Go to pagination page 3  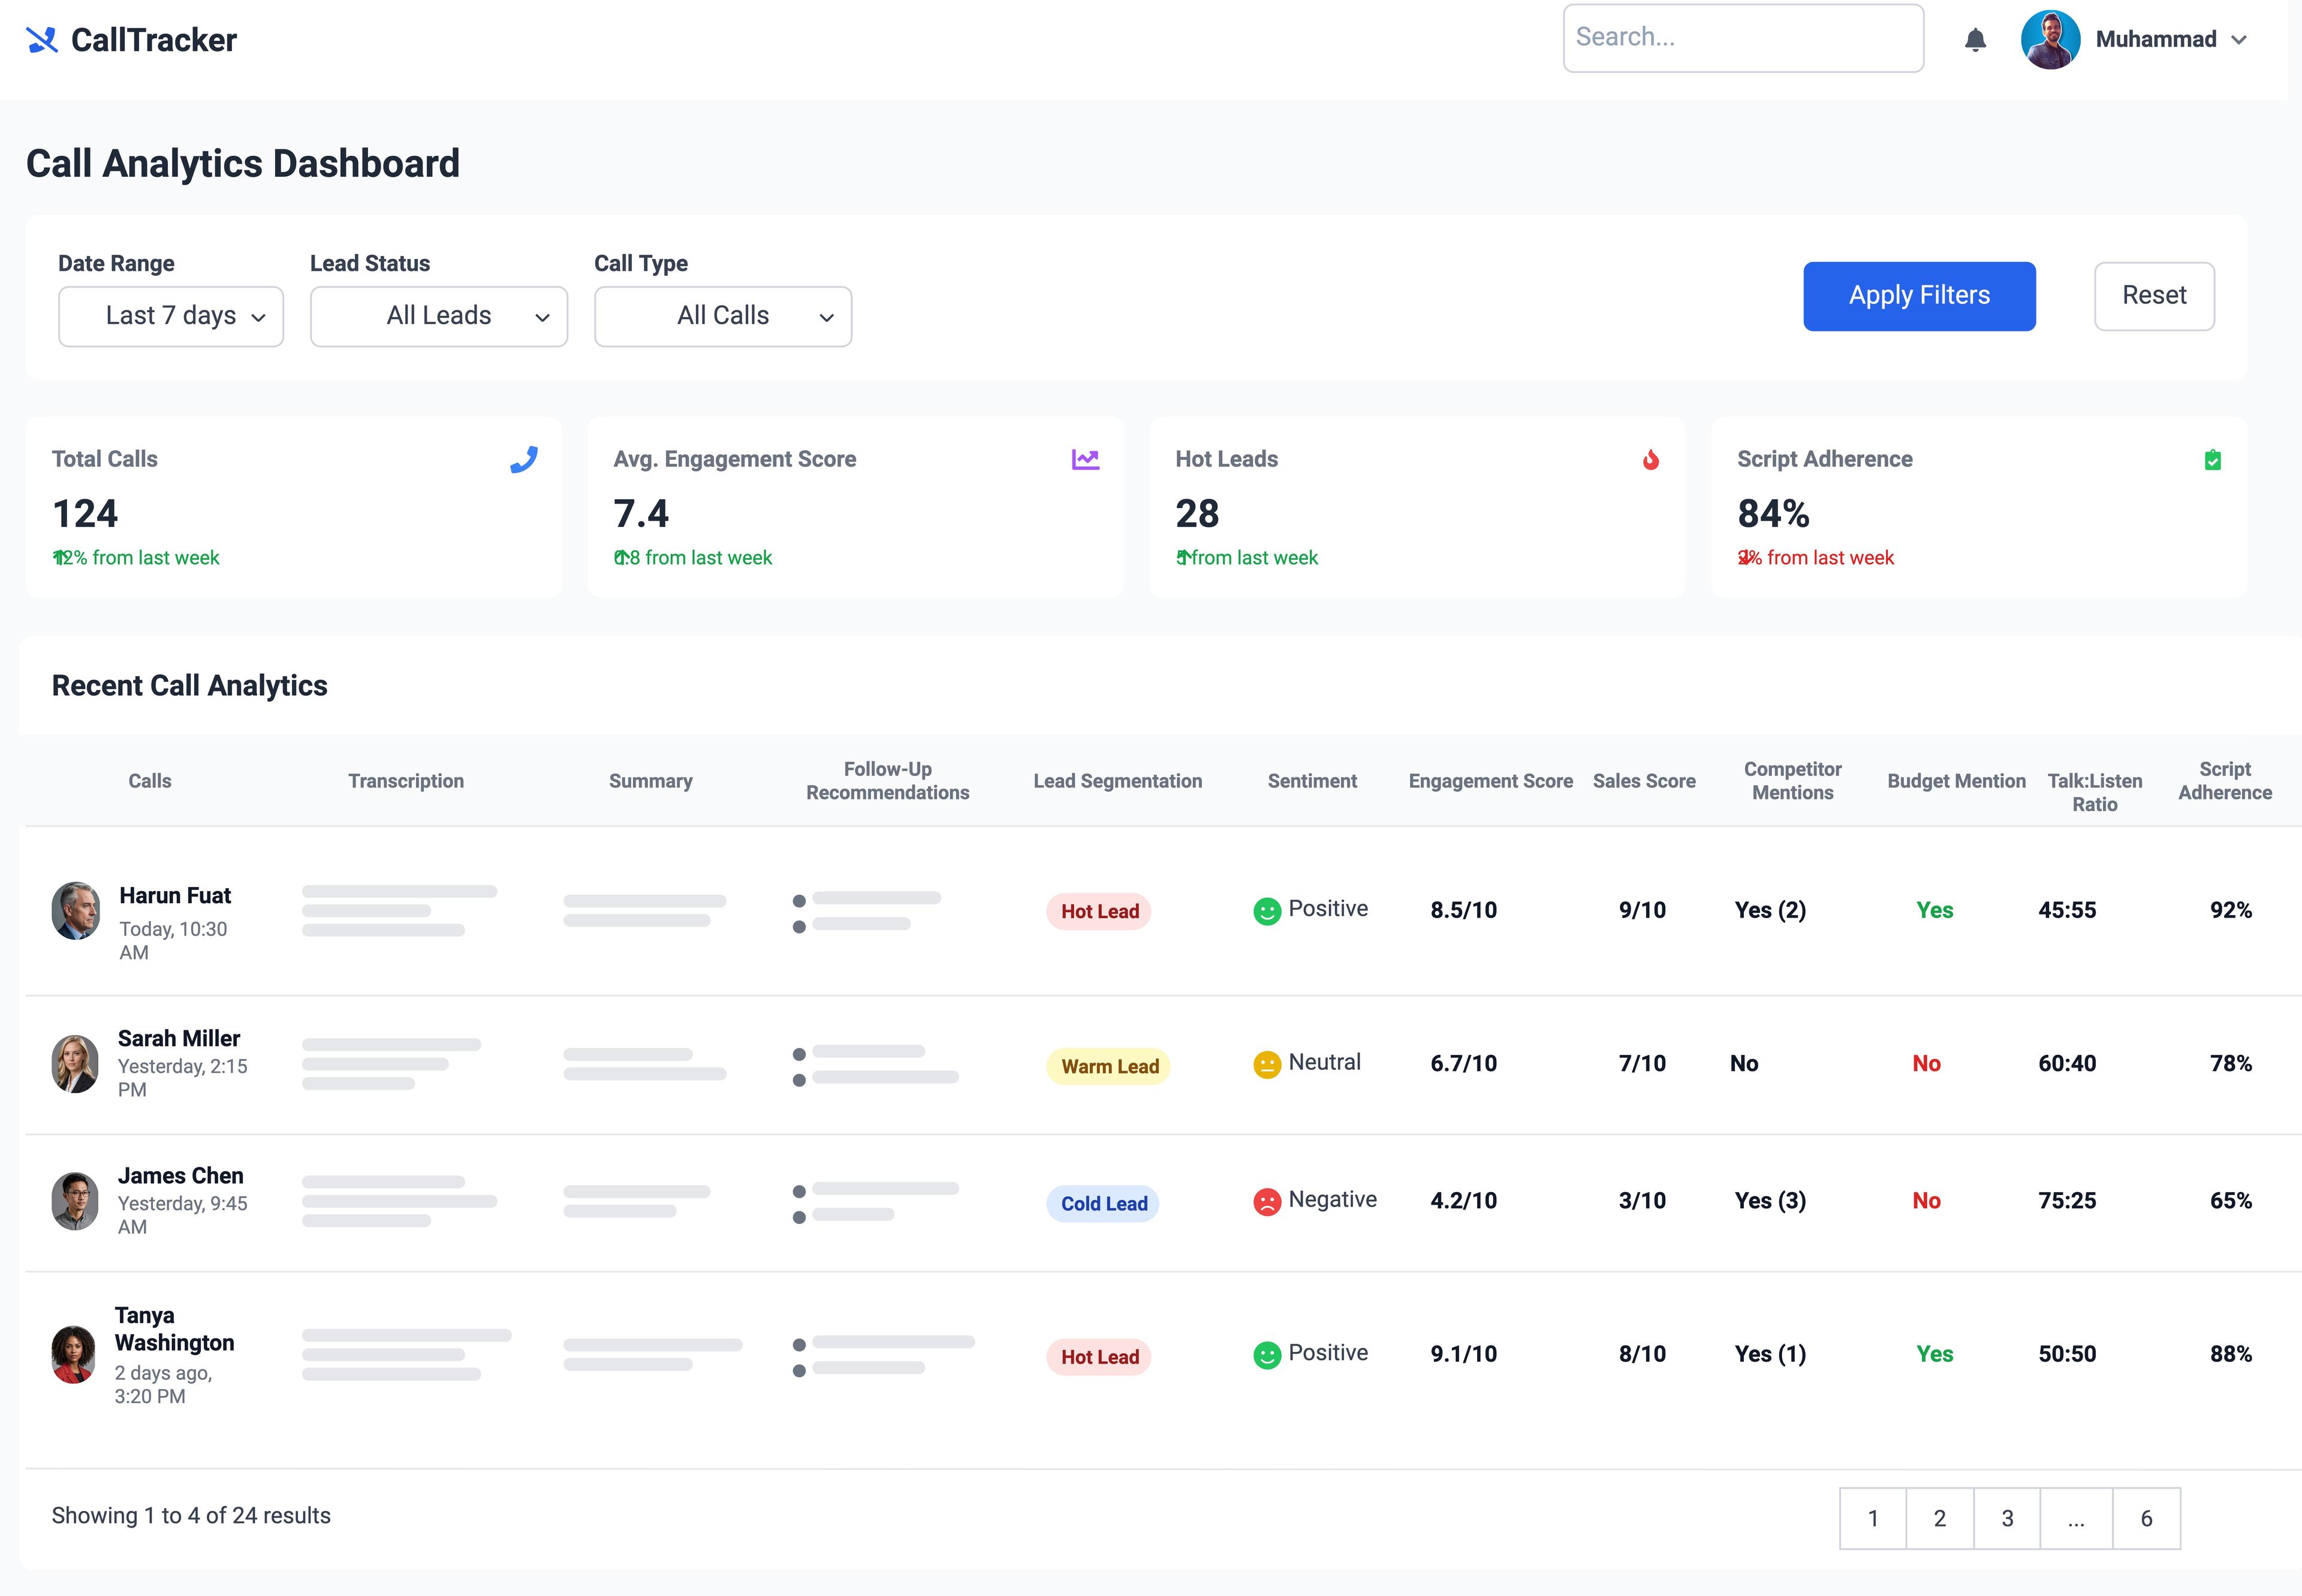[2007, 1518]
